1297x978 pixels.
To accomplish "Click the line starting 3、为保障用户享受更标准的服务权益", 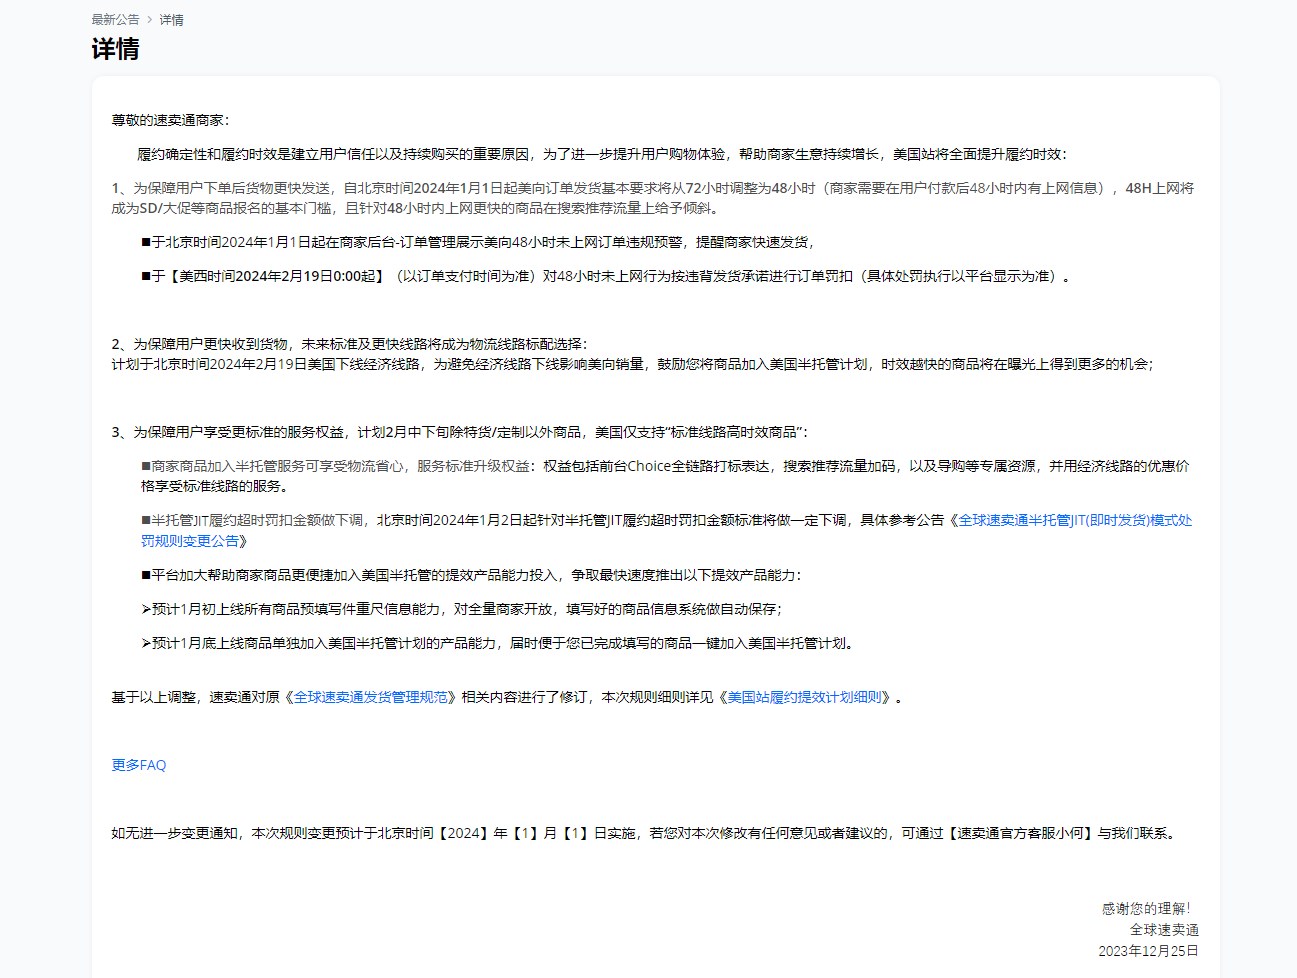I will [x=460, y=432].
